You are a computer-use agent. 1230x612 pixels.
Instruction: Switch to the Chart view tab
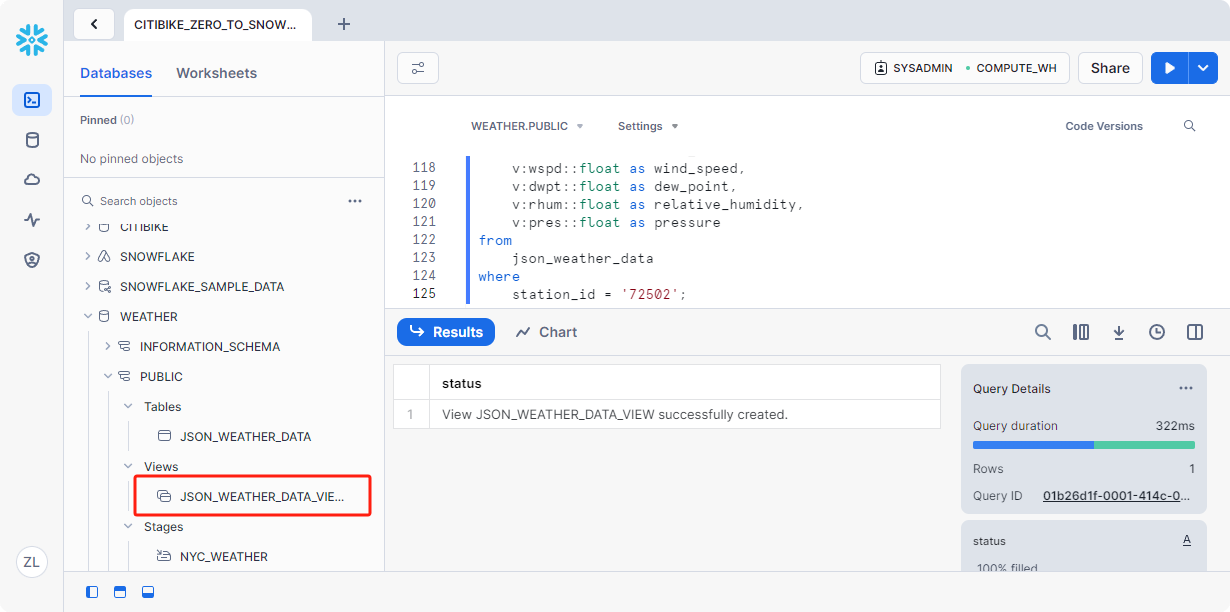[547, 332]
